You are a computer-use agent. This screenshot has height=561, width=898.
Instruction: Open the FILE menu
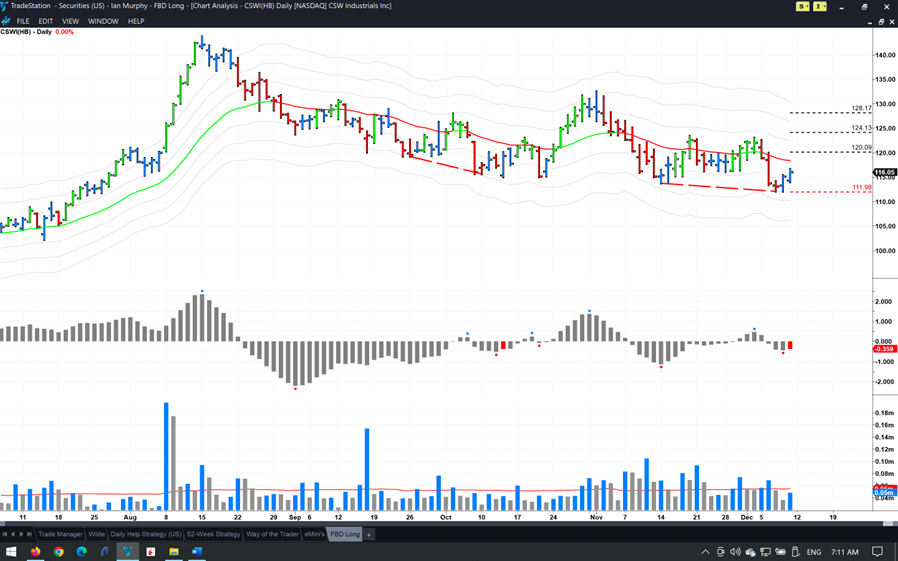23,21
